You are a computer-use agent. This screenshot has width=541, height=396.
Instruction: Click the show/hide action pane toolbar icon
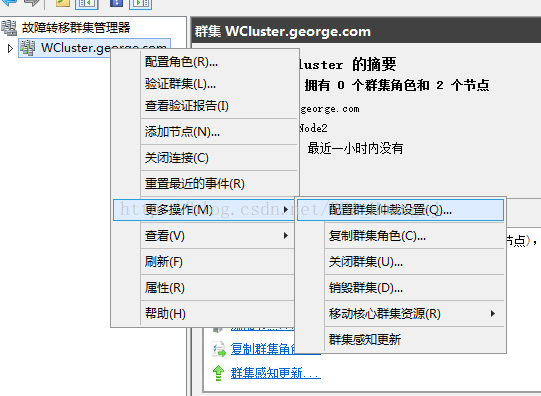pos(140,4)
